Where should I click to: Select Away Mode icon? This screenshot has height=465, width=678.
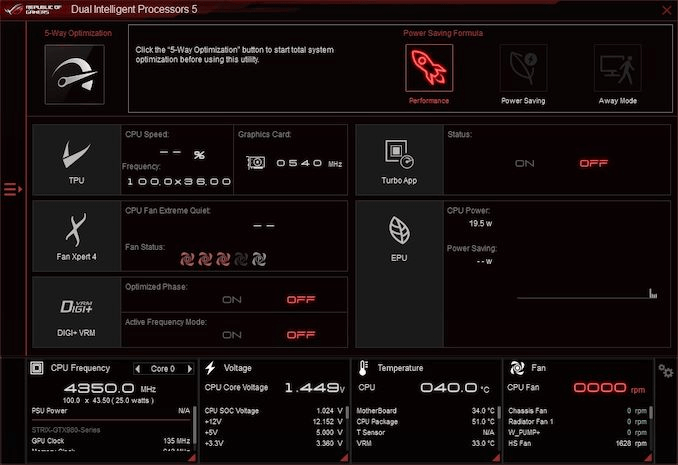pos(617,68)
